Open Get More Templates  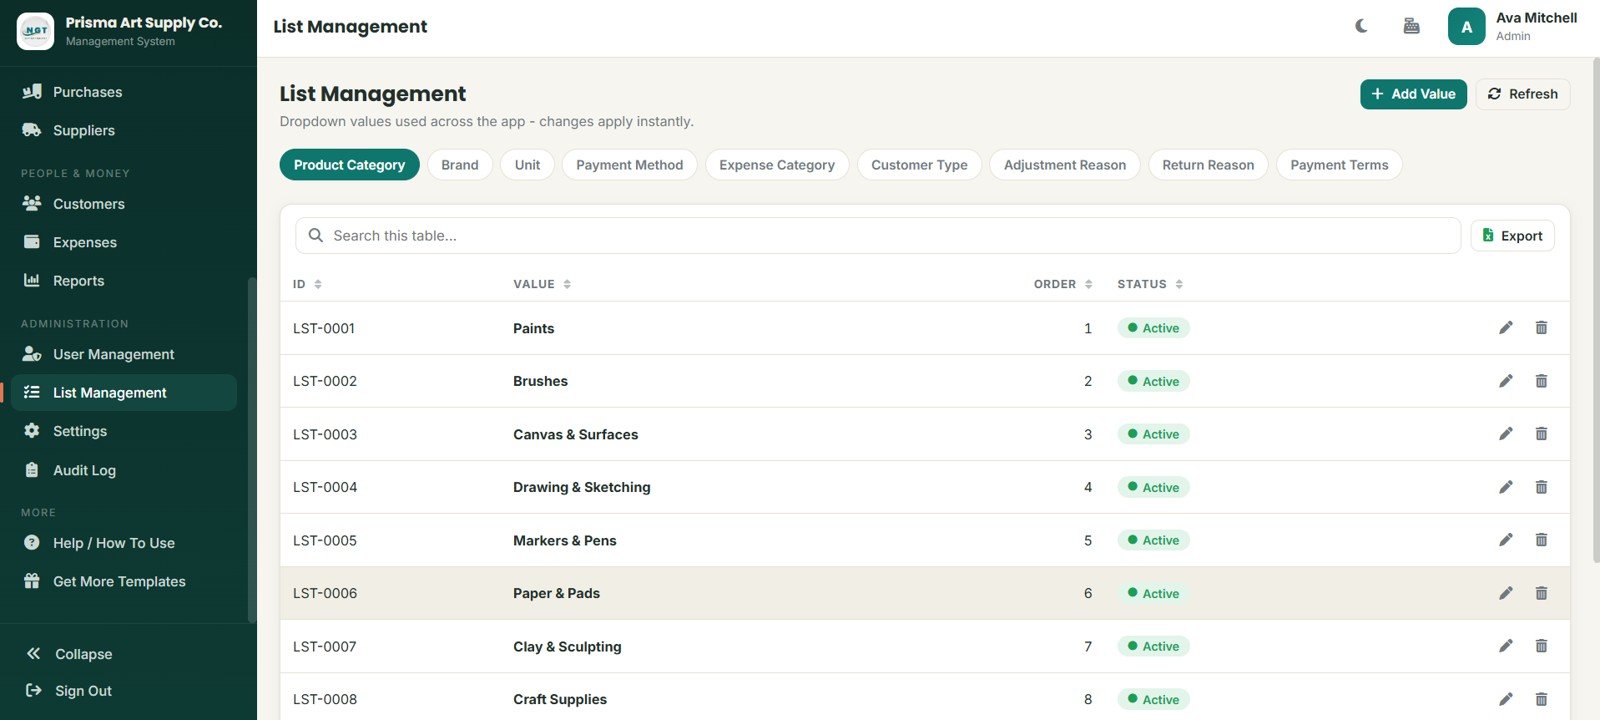click(x=124, y=582)
